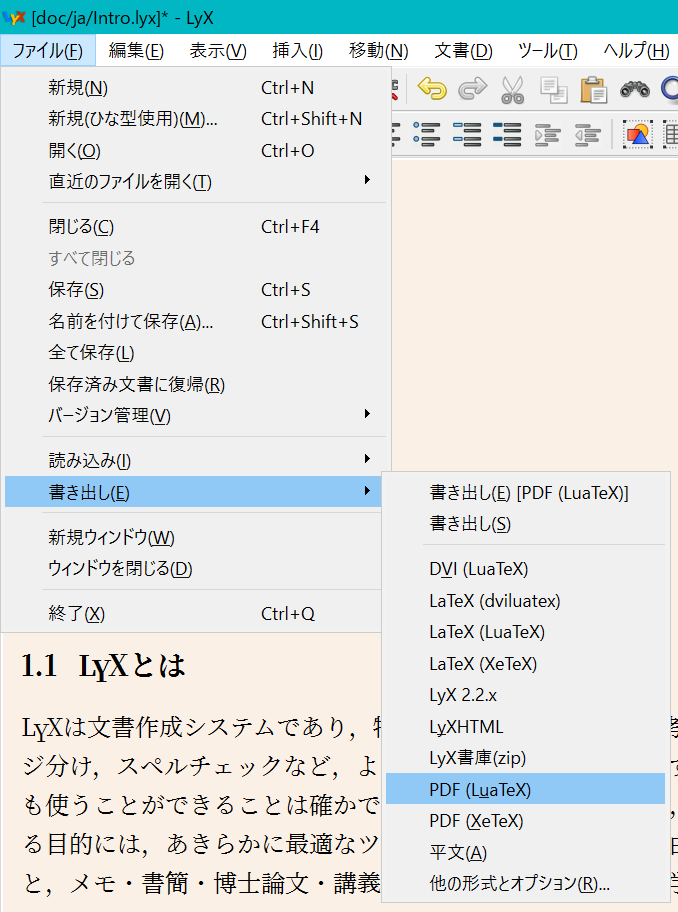
Task: Click the Increase depth indent icon
Action: pos(547,135)
